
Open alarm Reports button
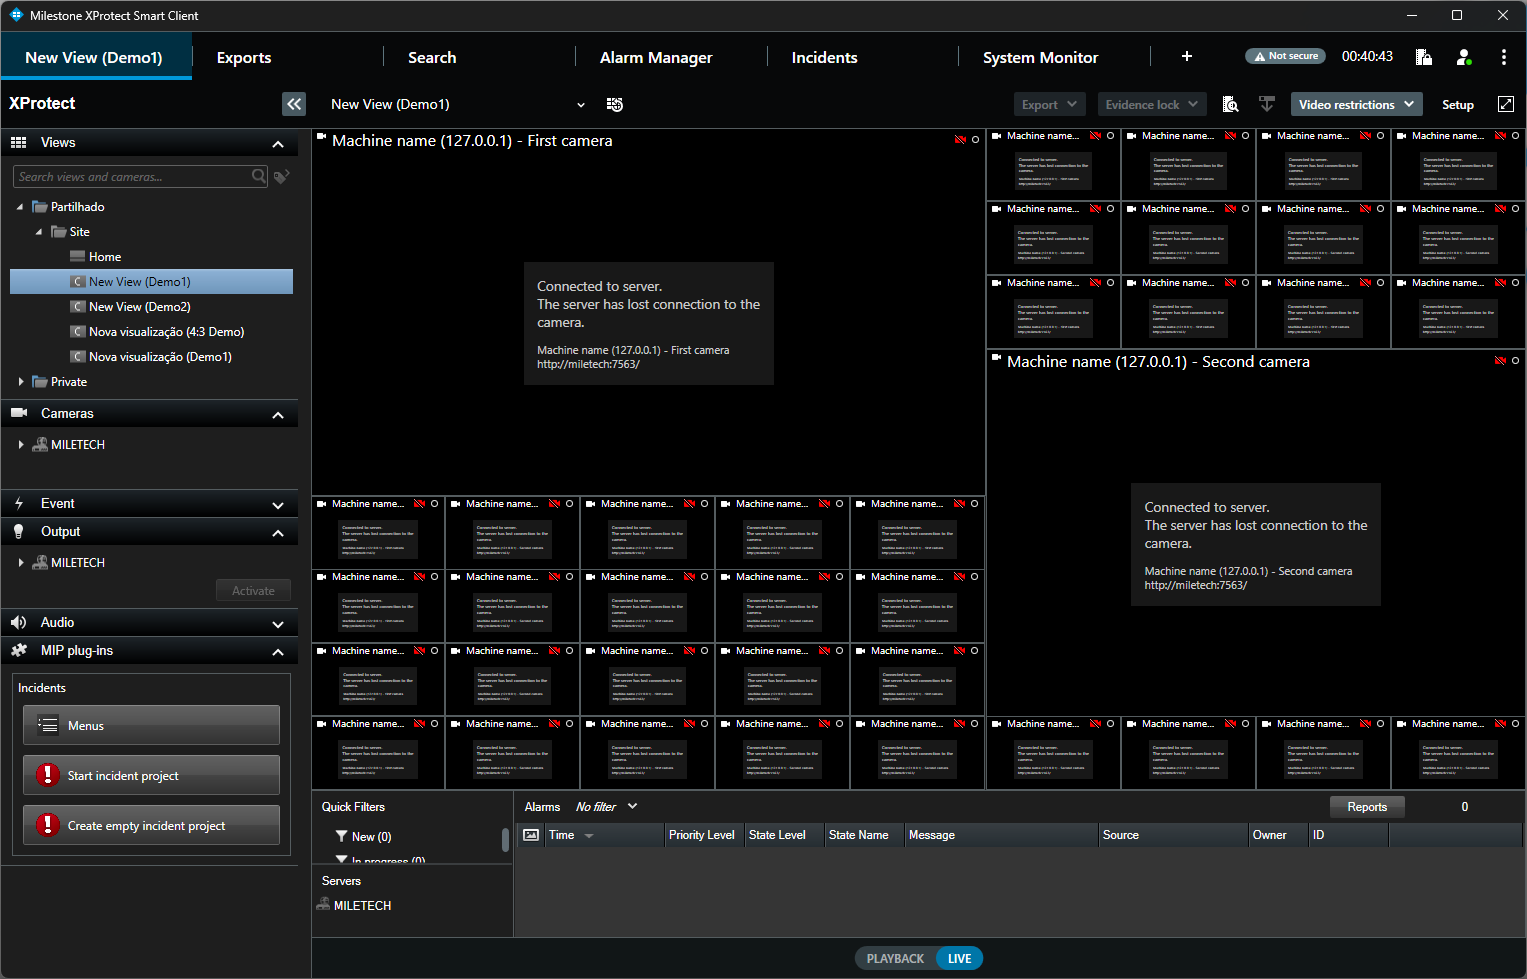point(1367,807)
